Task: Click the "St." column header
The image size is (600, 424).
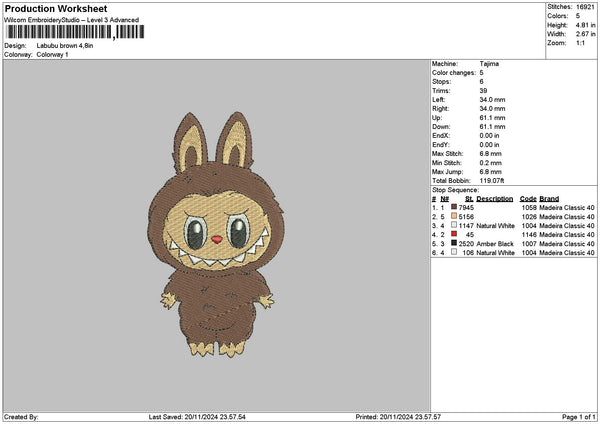Action: coord(469,199)
